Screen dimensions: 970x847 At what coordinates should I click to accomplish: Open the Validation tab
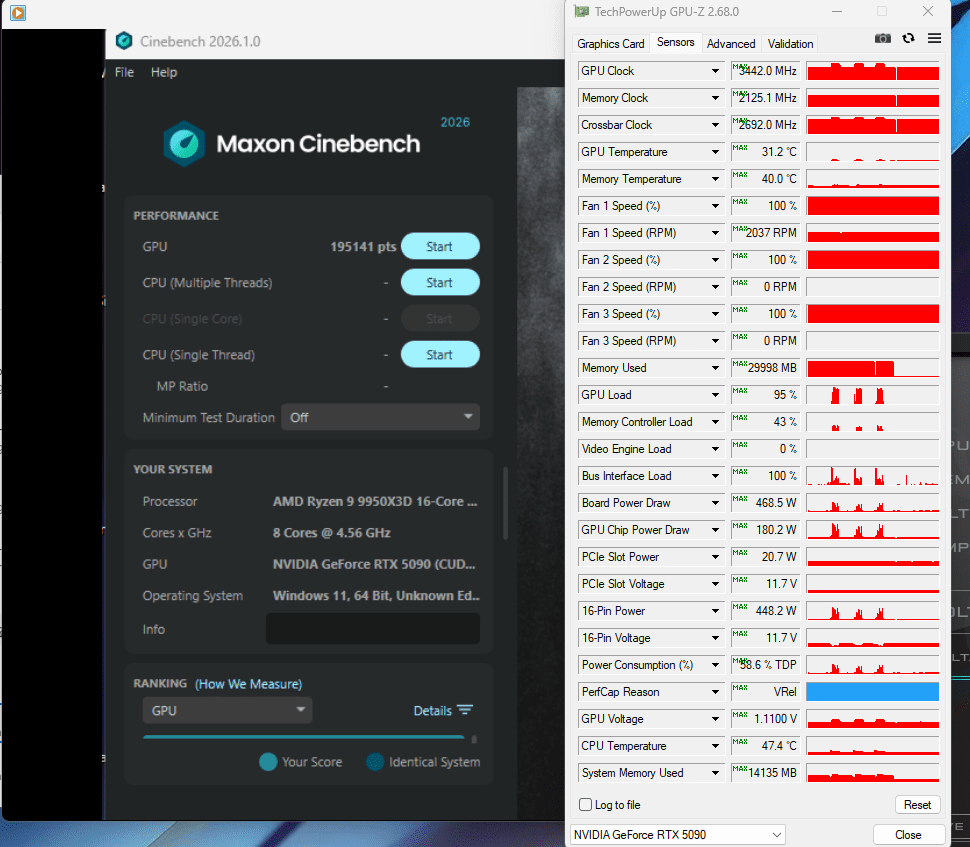[790, 44]
